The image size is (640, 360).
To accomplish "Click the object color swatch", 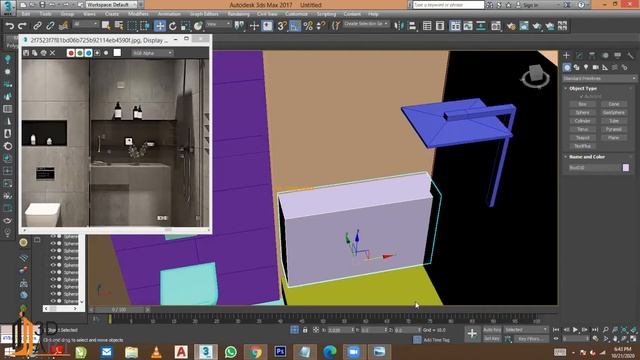I will [x=626, y=168].
